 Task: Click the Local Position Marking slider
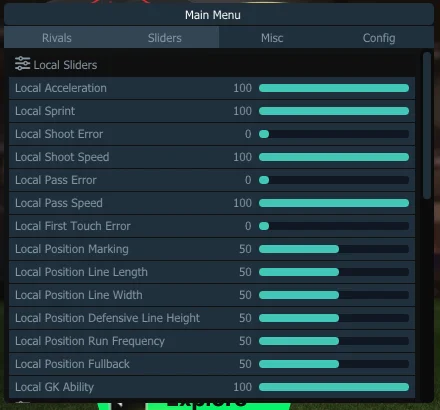click(x=334, y=249)
